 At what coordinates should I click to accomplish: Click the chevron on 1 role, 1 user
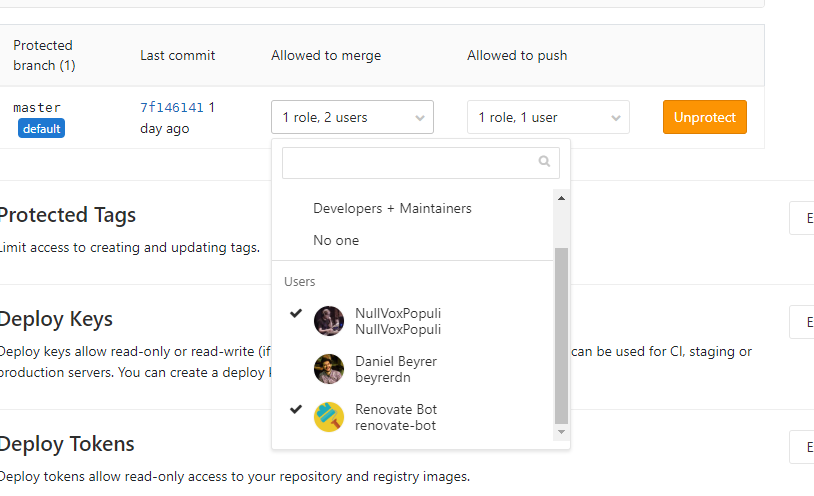click(616, 118)
